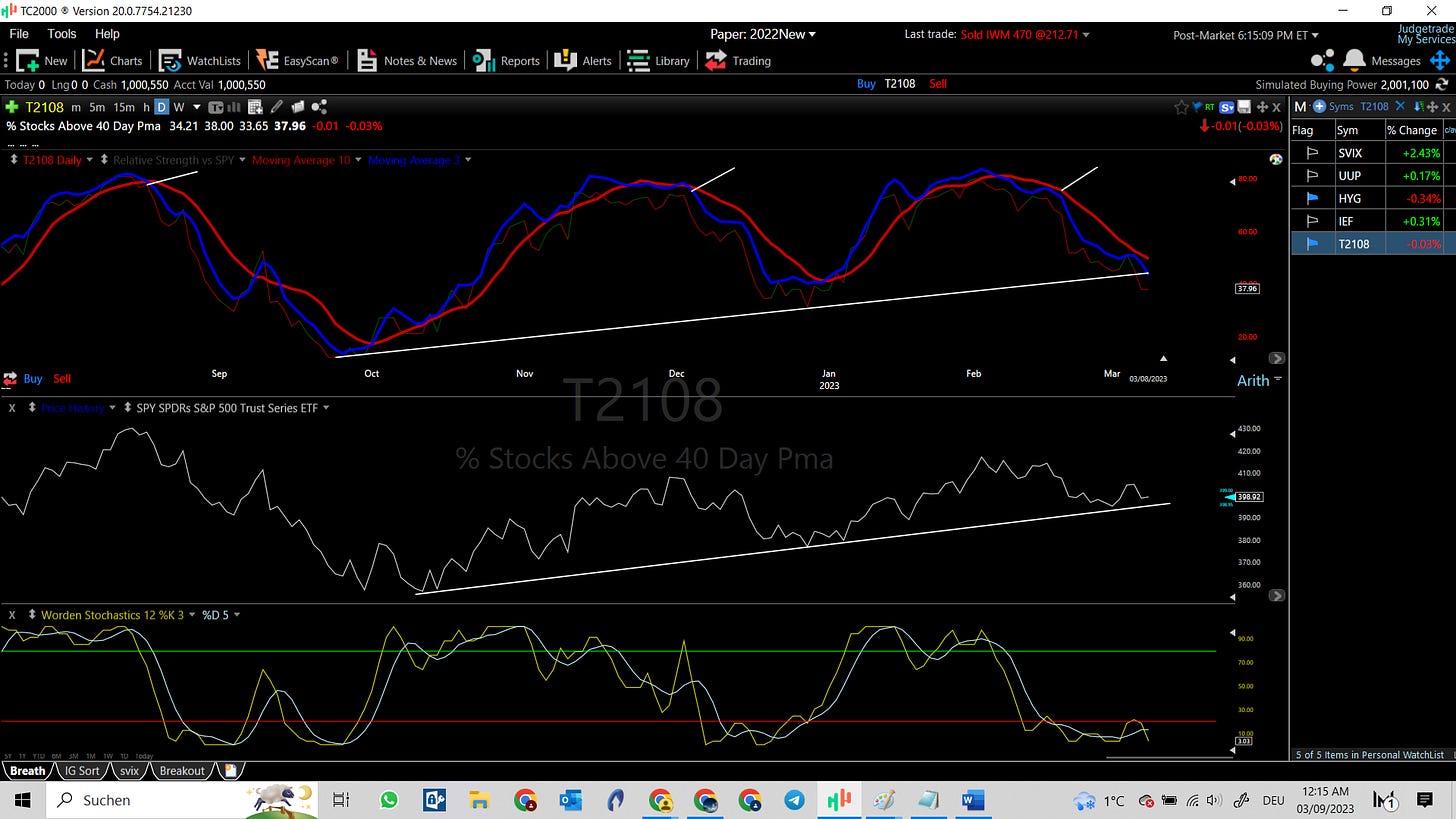Toggle the Arith scaling option
1456x819 pixels.
click(1253, 380)
